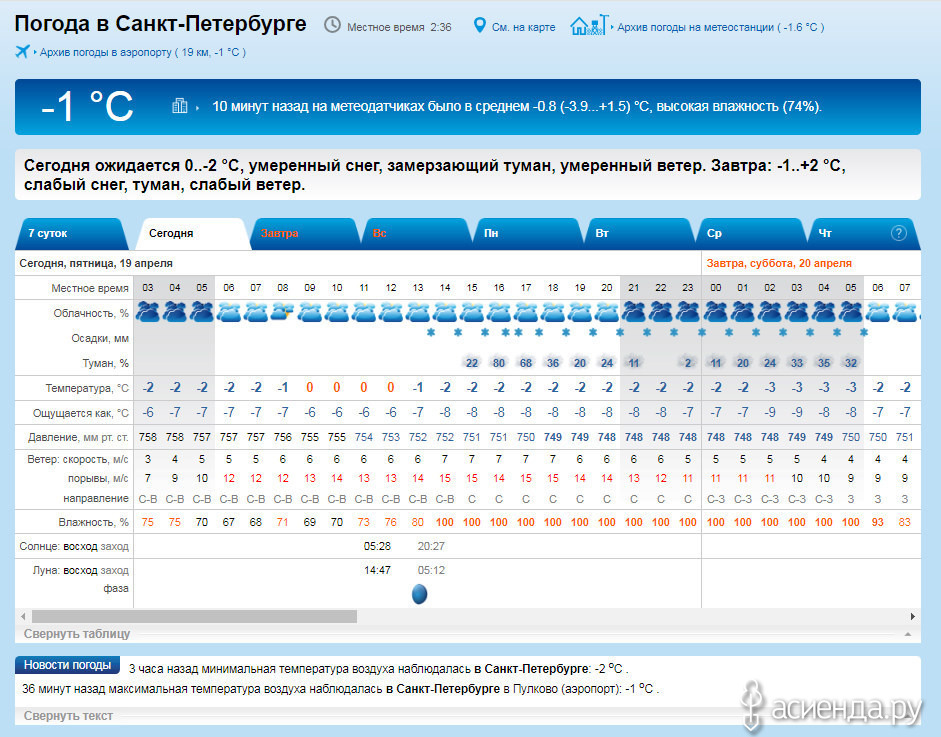Open the 'Чт' tab
Viewport: 941px width, 737px height.
coord(862,233)
